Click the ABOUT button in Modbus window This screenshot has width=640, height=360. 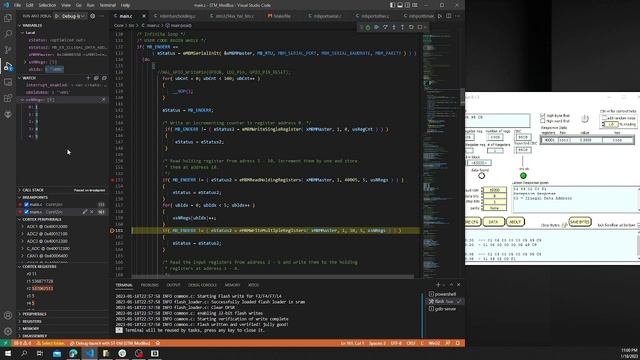(516, 222)
